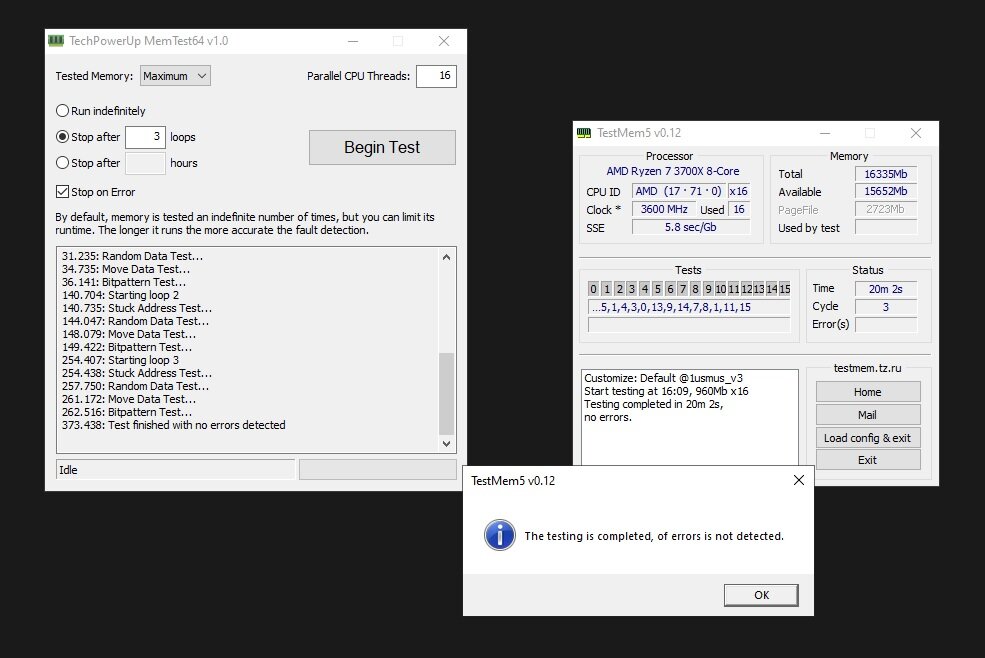Click the 'x16' CPU ID value

739,191
